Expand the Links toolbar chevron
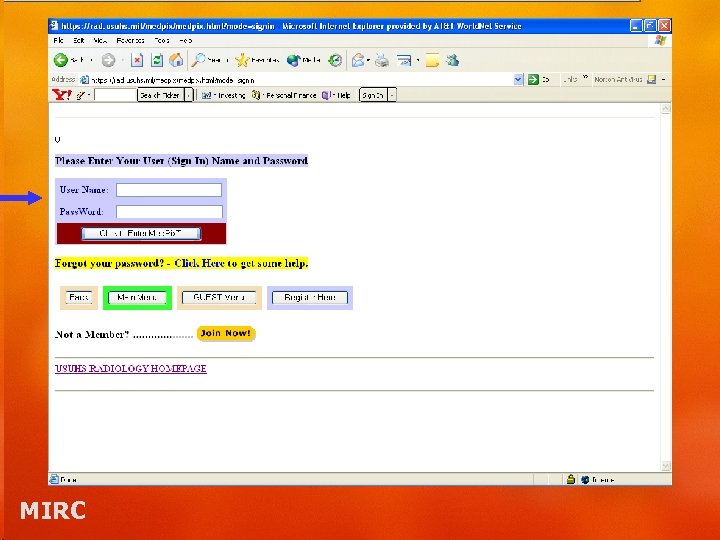The height and width of the screenshot is (540, 720). (585, 77)
